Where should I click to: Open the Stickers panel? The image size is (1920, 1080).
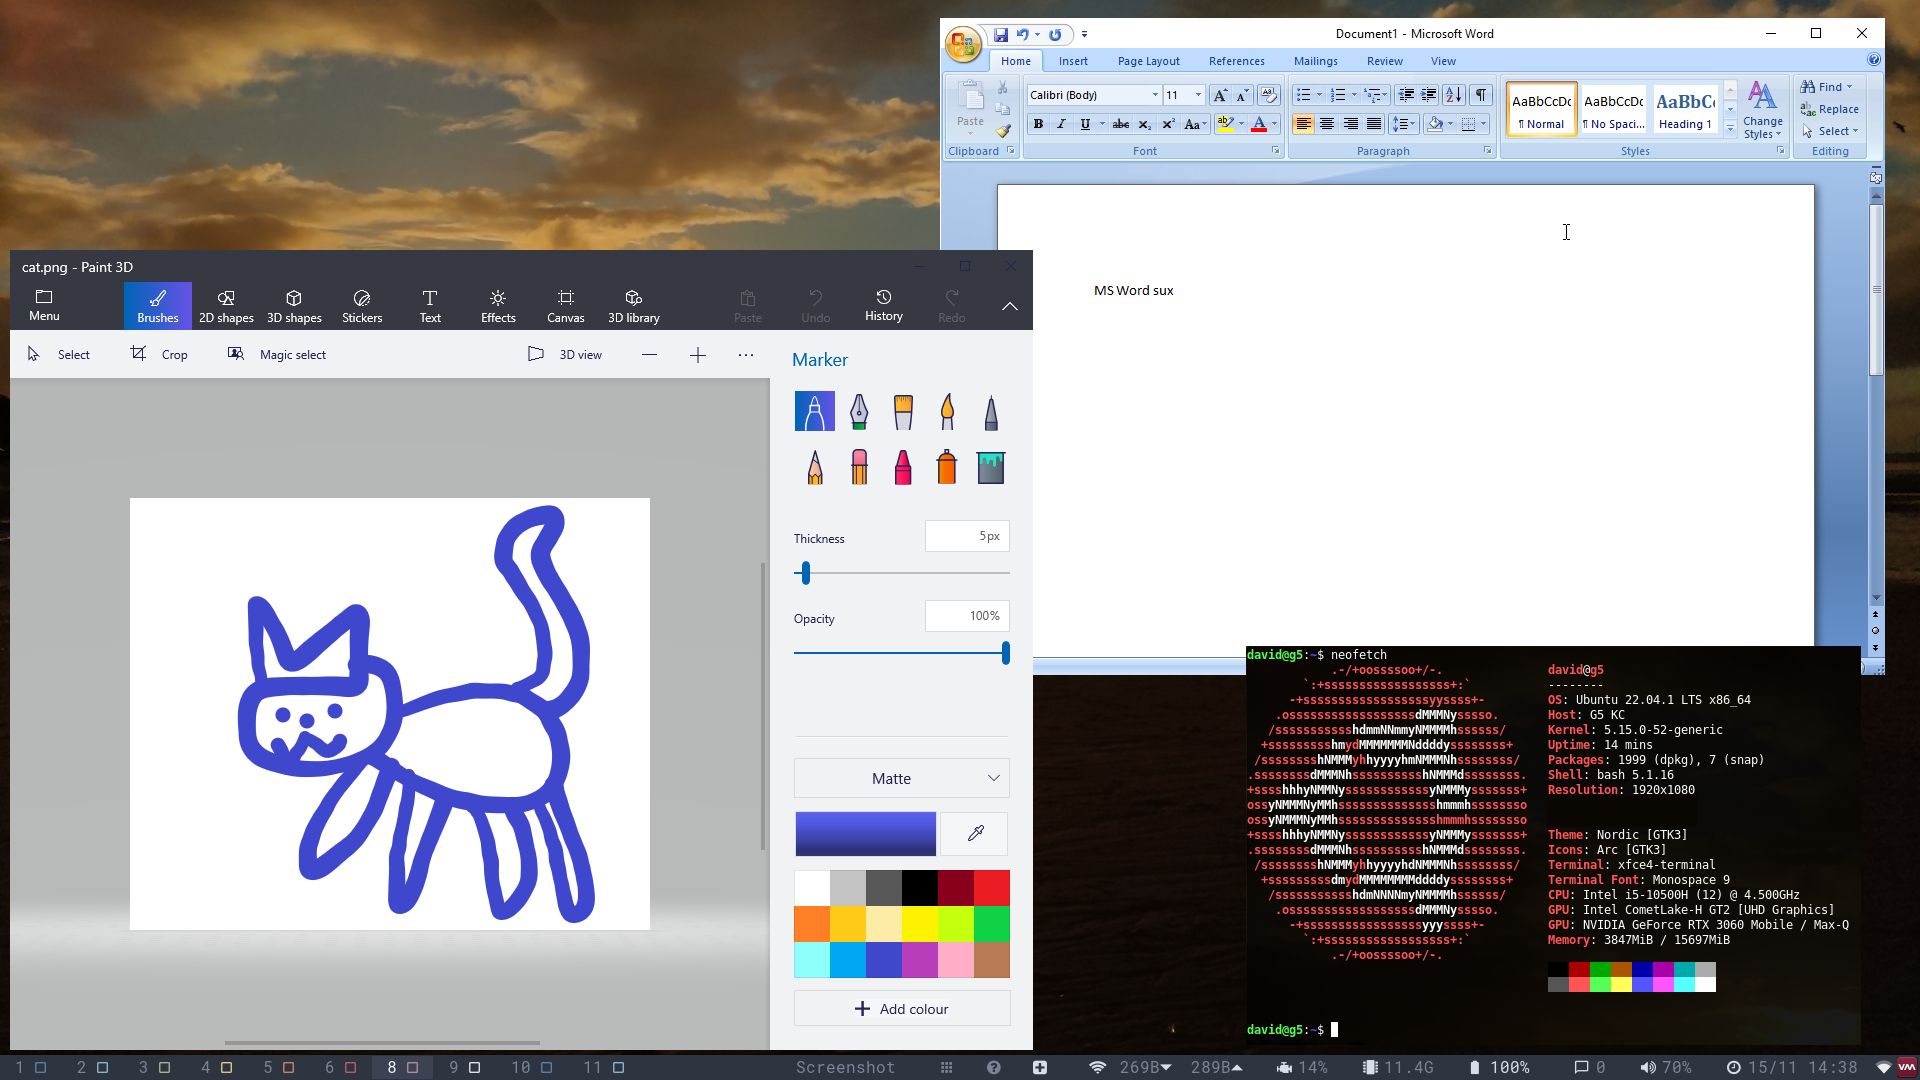click(361, 306)
